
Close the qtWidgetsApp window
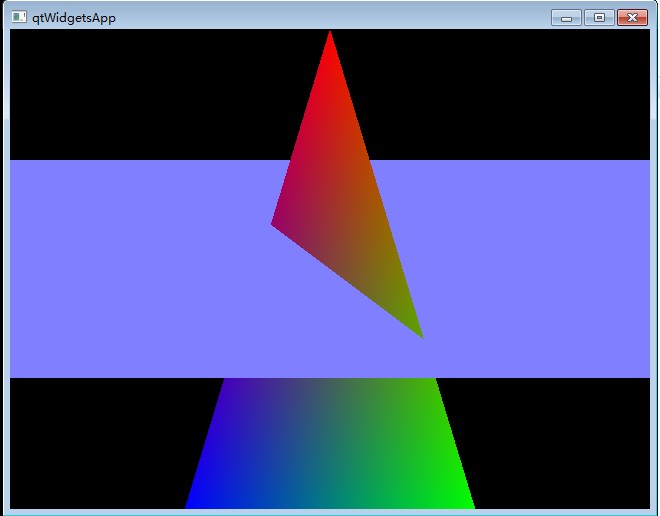(632, 18)
